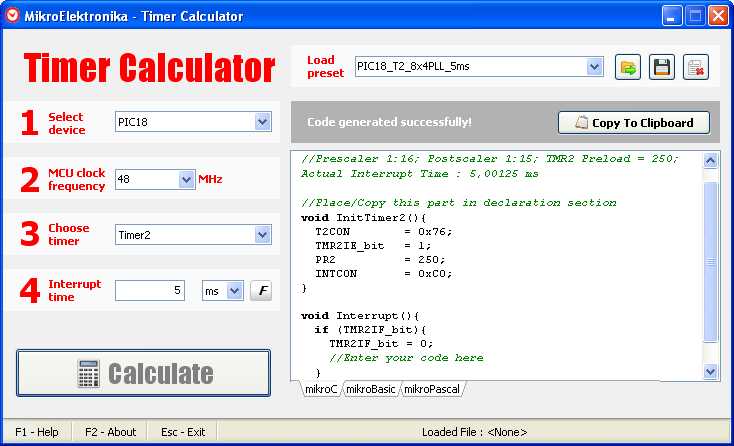The image size is (734, 446).
Task: Save preset using floppy disk icon
Action: coord(661,67)
